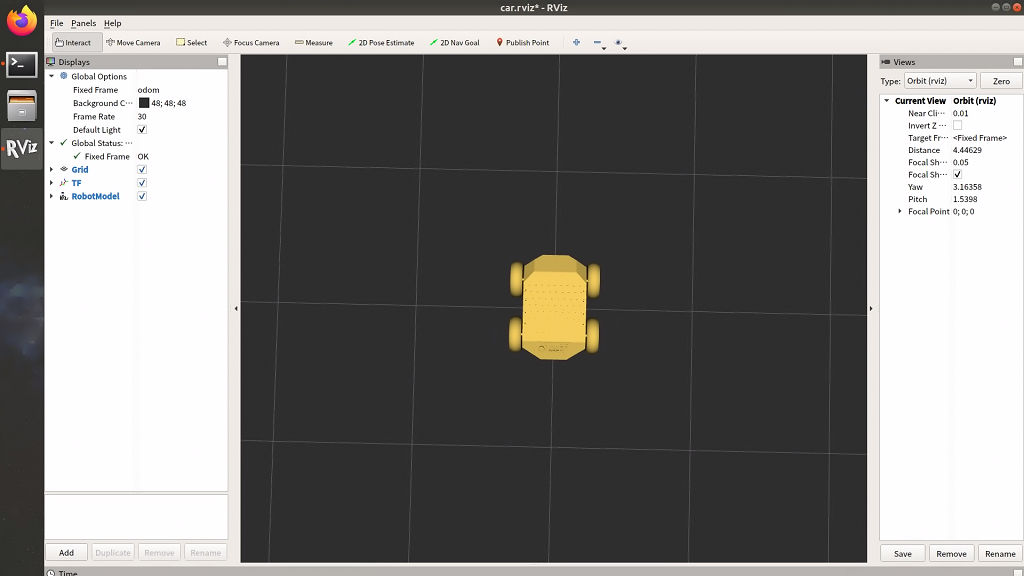1024x576 pixels.
Task: Open the view Type dropdown
Action: click(x=940, y=81)
